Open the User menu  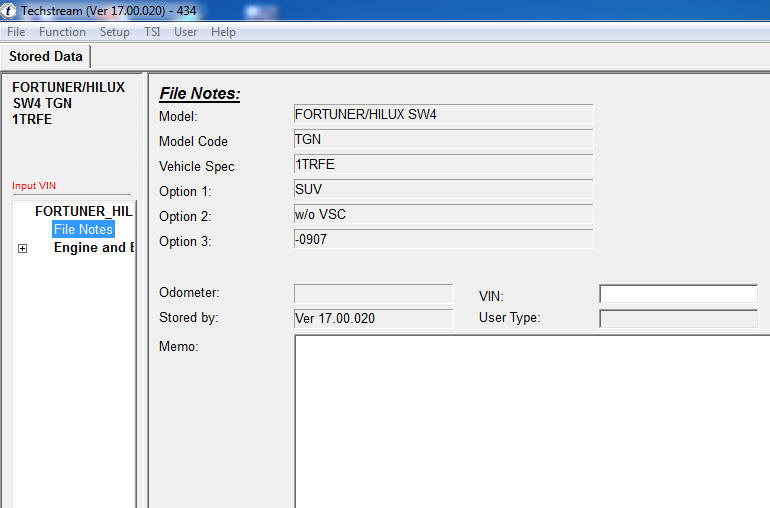click(186, 32)
